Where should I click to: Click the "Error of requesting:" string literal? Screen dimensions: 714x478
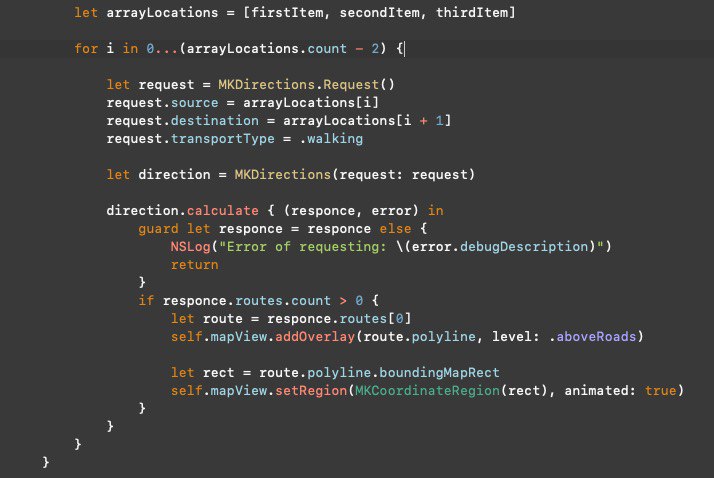[x=303, y=247]
